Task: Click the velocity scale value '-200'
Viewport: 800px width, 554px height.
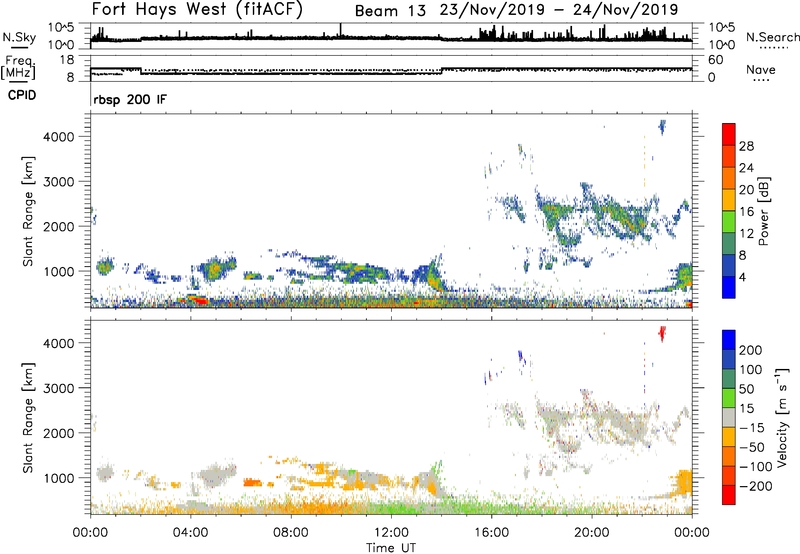Action: (x=756, y=486)
